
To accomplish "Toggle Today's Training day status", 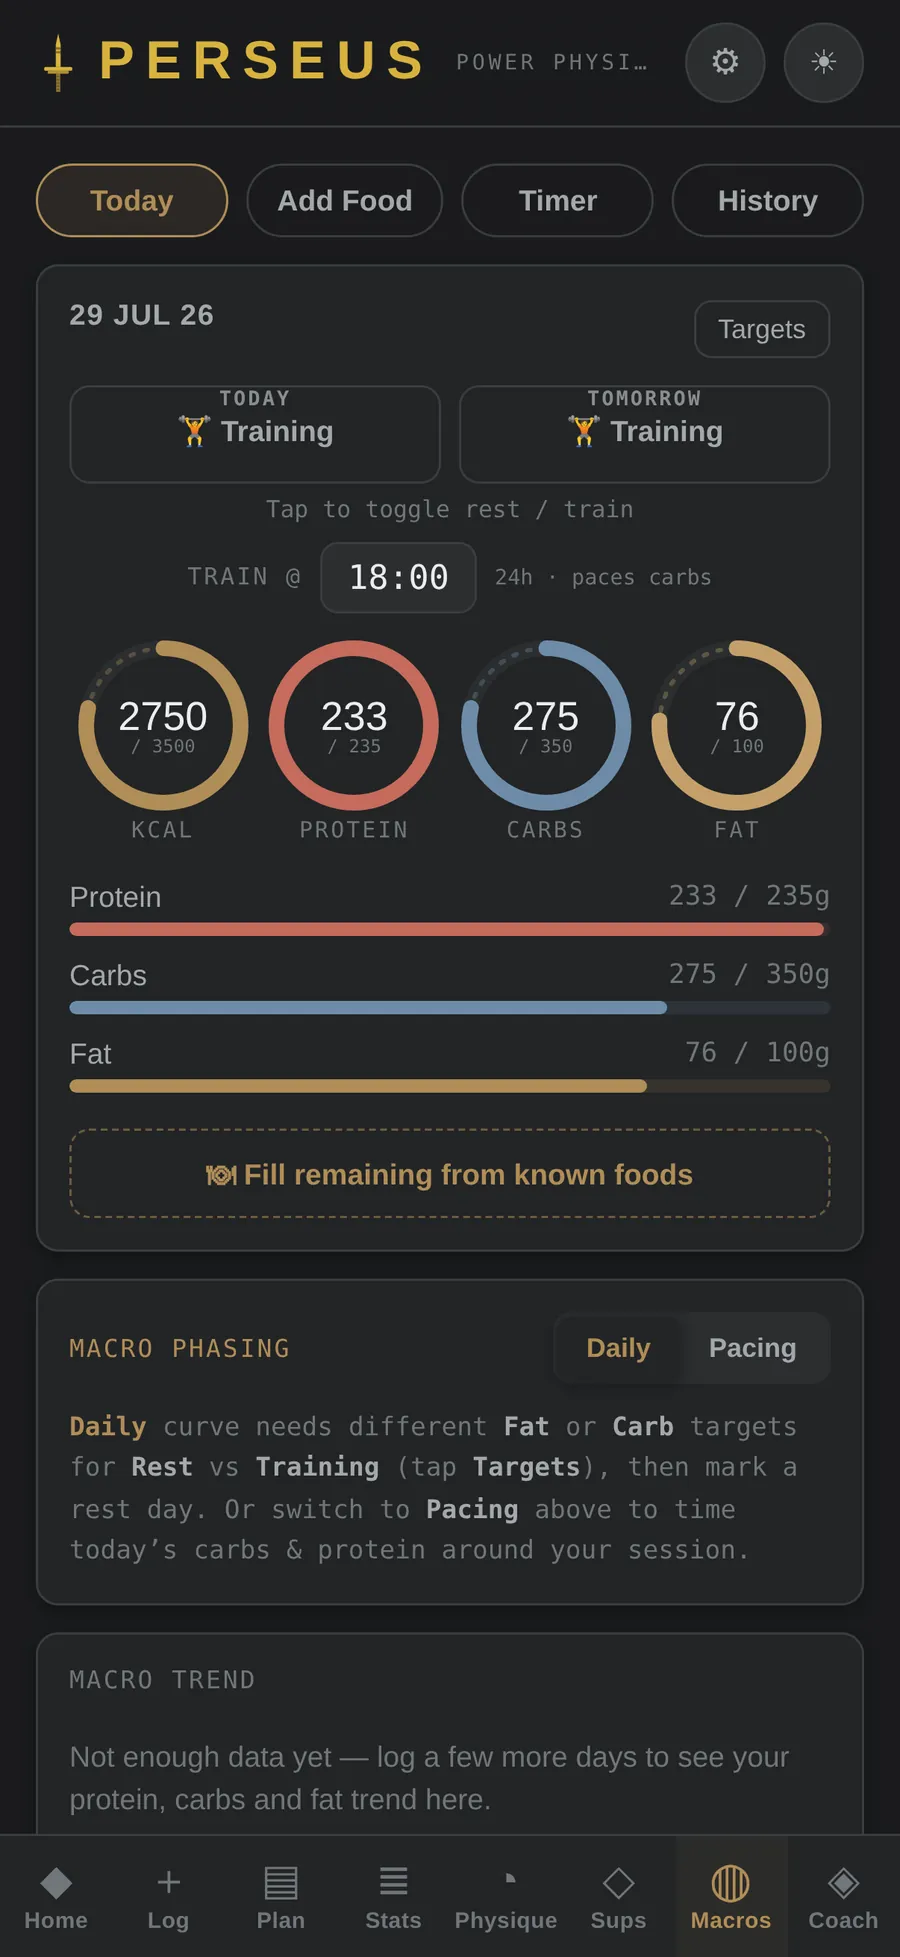I will (255, 434).
